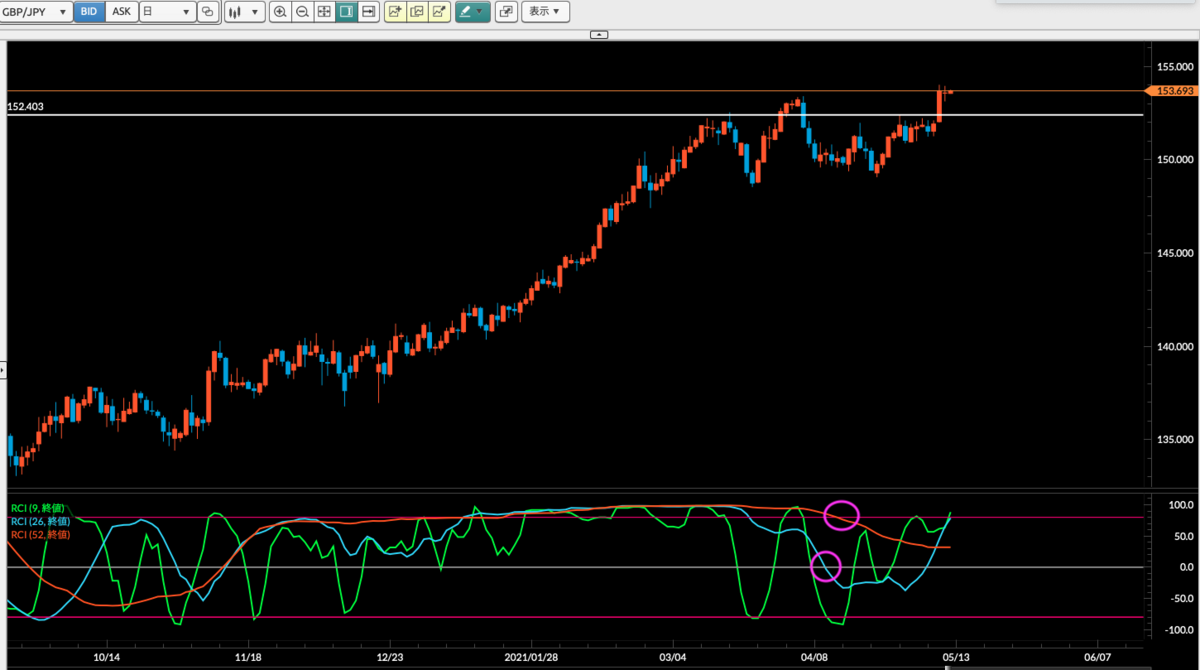Open the second yellow indicator settings icon

tap(417, 12)
